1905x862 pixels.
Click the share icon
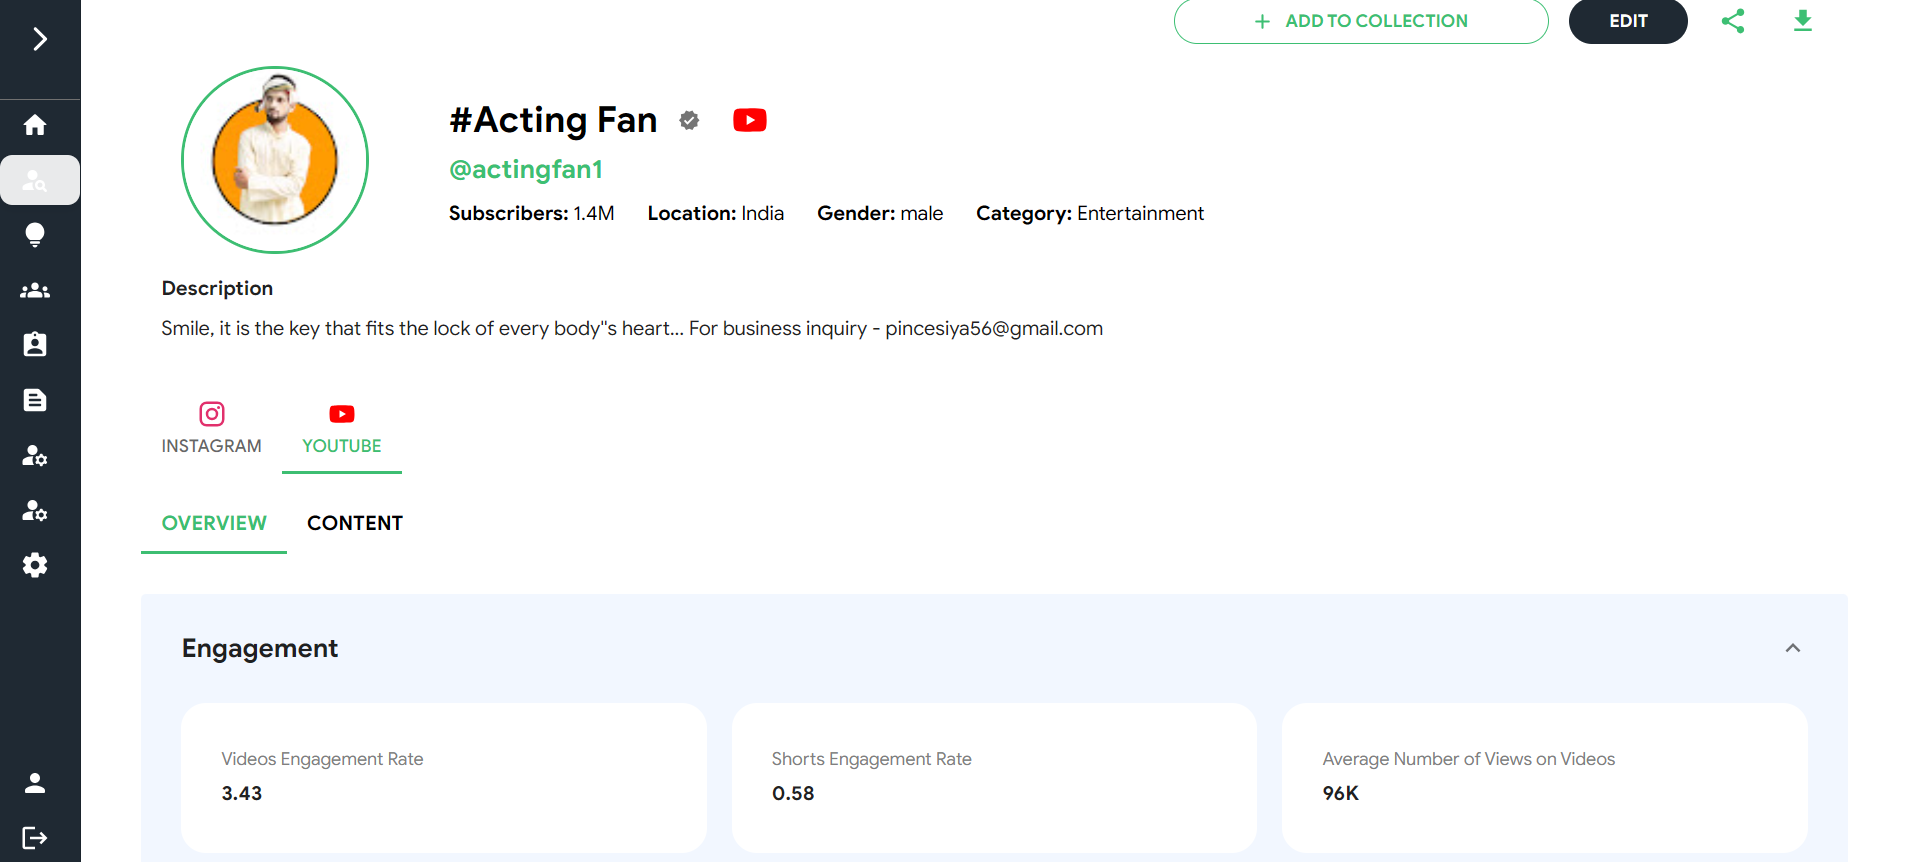(1733, 21)
